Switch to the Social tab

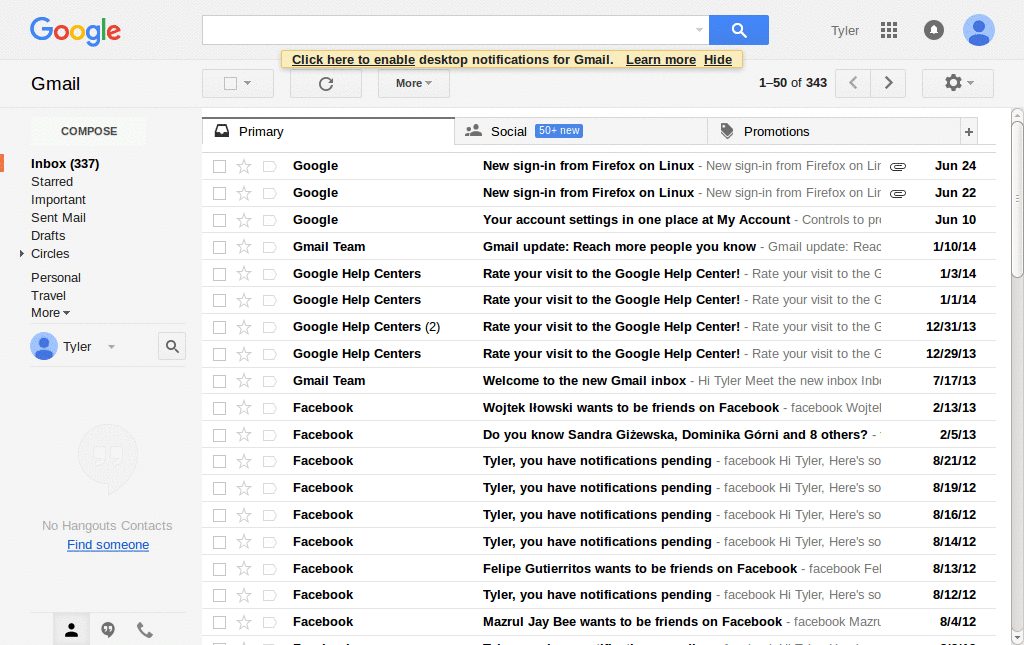pyautogui.click(x=581, y=132)
